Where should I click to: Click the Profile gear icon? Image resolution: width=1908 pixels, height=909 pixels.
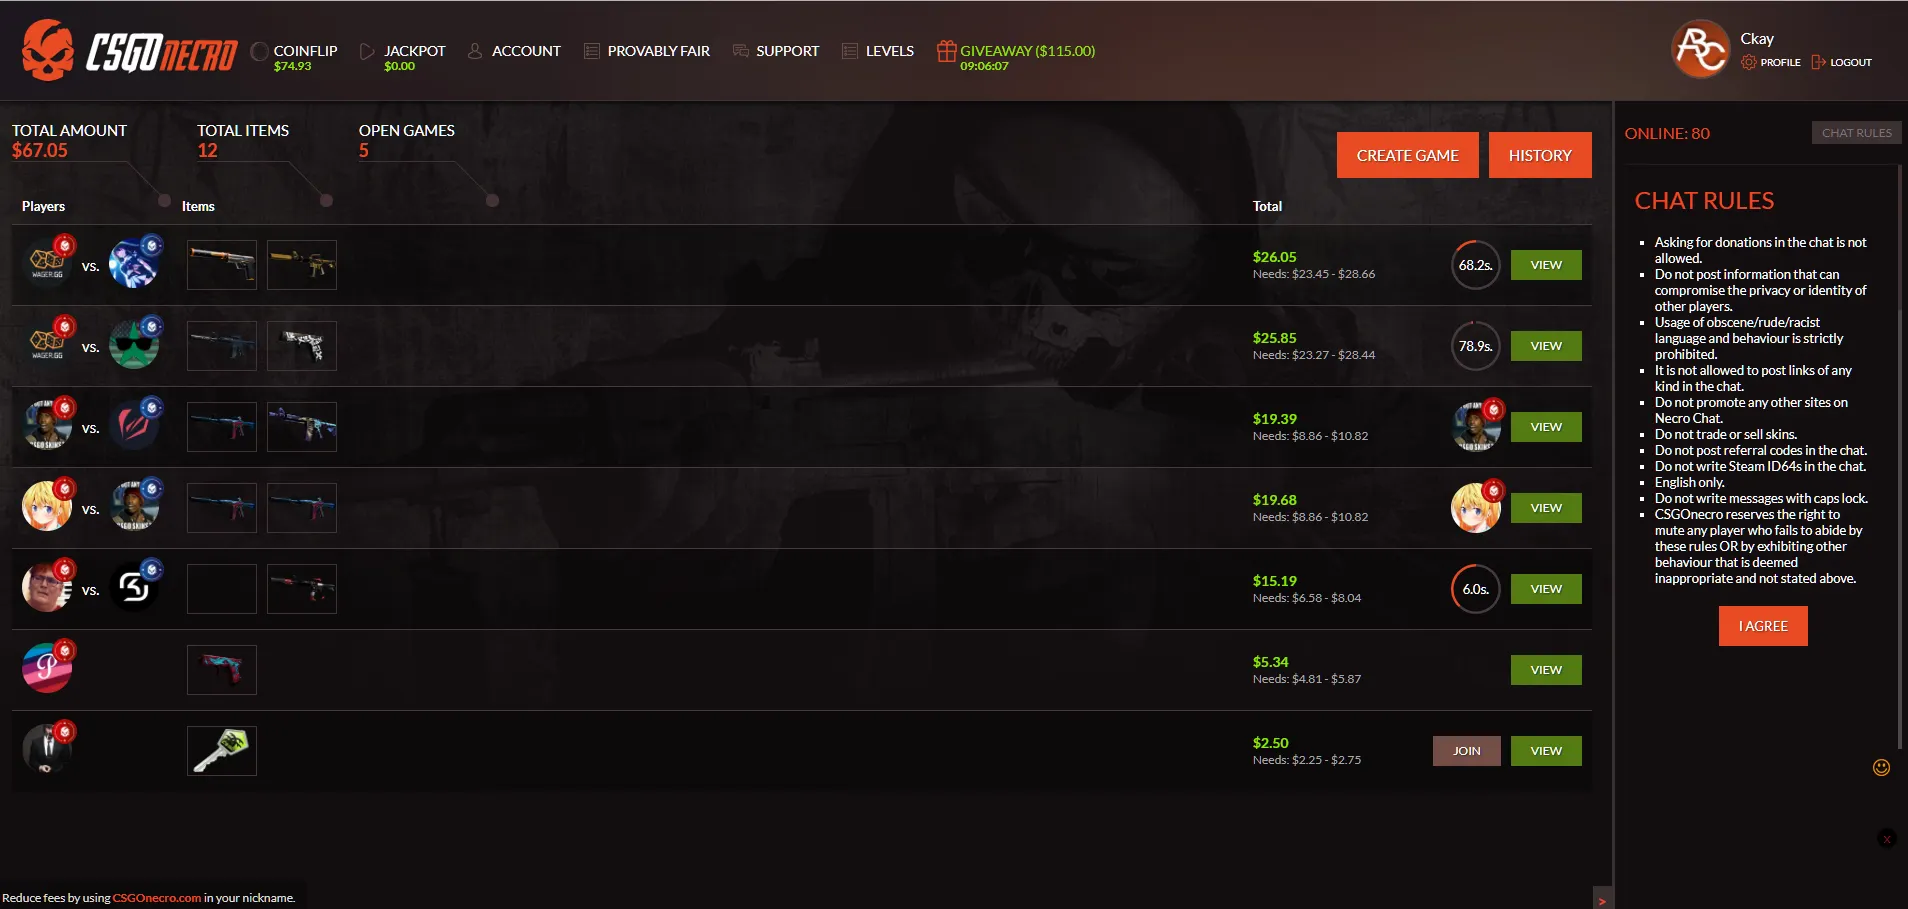[1748, 62]
